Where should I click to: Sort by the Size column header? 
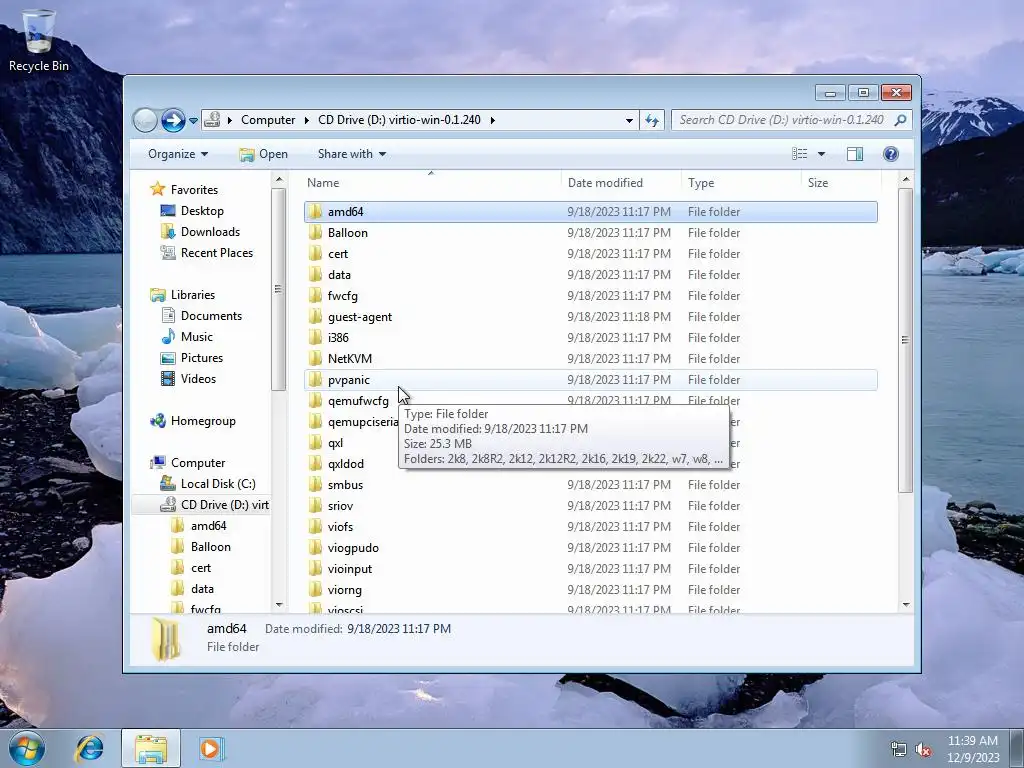pos(840,183)
